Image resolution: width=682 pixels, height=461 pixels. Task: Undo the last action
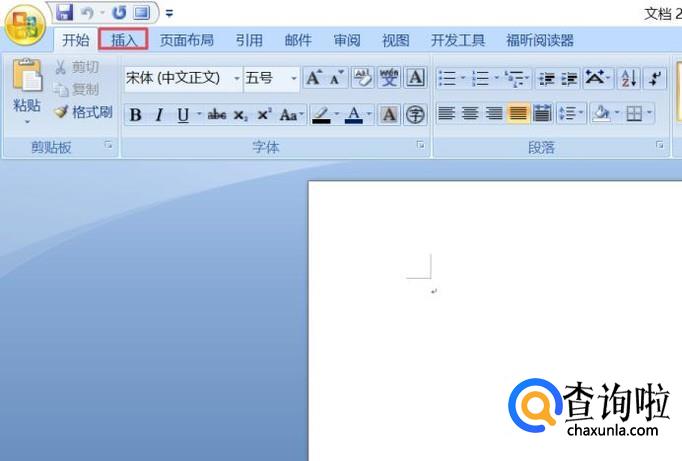click(88, 13)
